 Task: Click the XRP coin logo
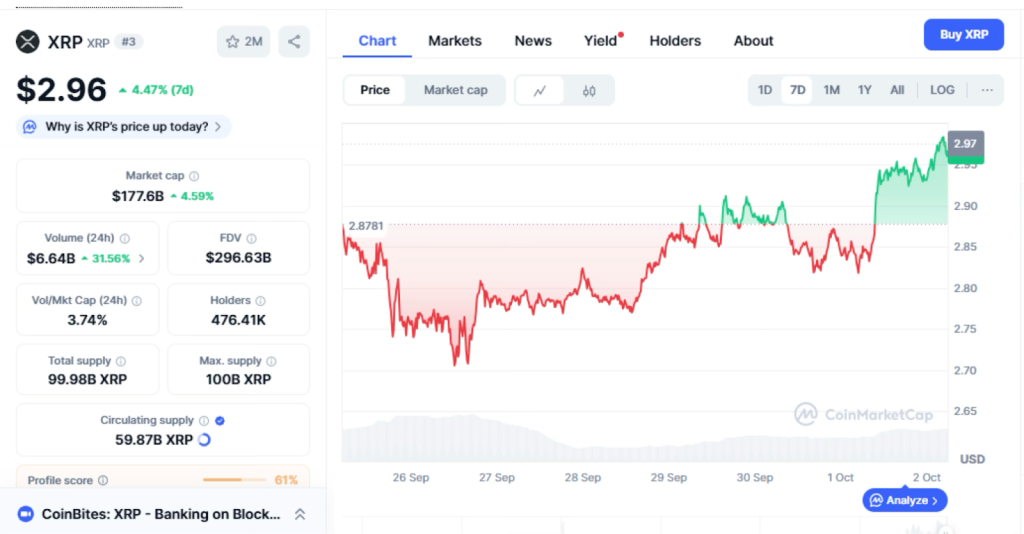pos(28,41)
